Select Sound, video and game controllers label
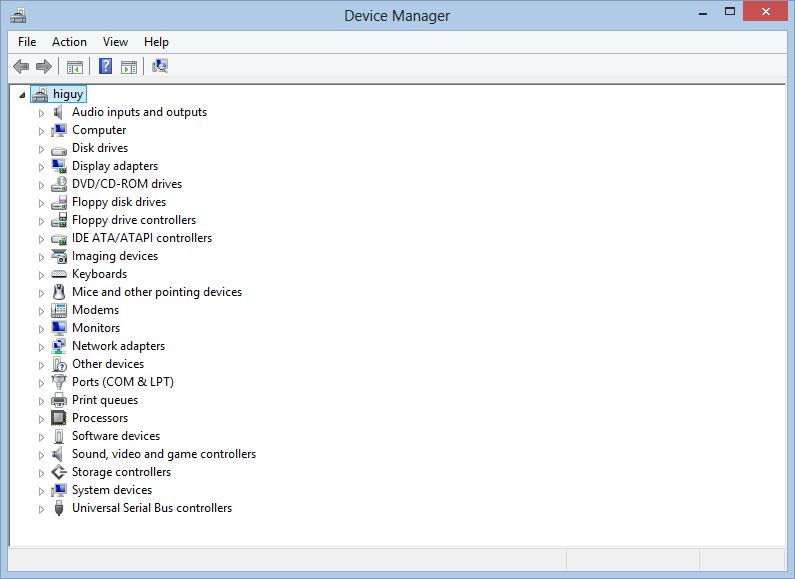Viewport: 795px width, 579px height. [x=164, y=454]
